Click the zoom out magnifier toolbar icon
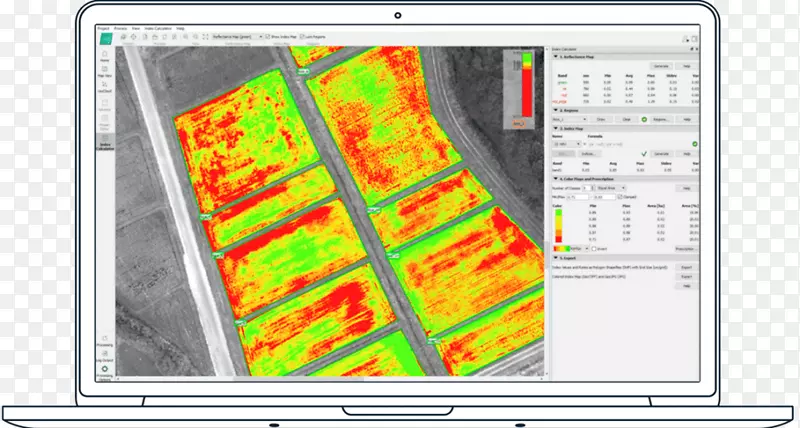Image resolution: width=800 pixels, height=428 pixels. 195,37
